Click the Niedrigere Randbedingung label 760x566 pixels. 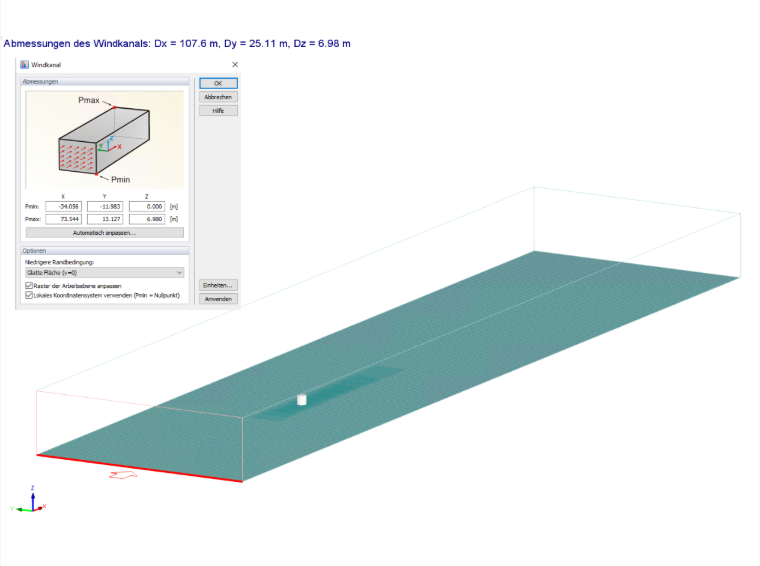click(60, 262)
